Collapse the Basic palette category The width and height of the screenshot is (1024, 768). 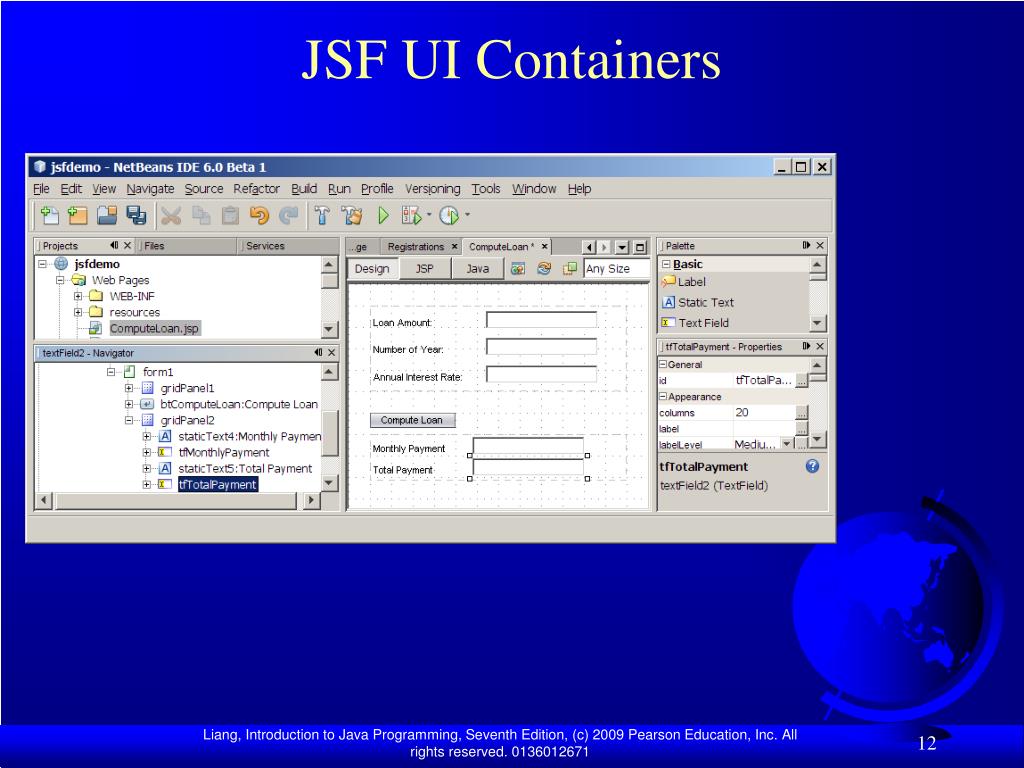(666, 264)
